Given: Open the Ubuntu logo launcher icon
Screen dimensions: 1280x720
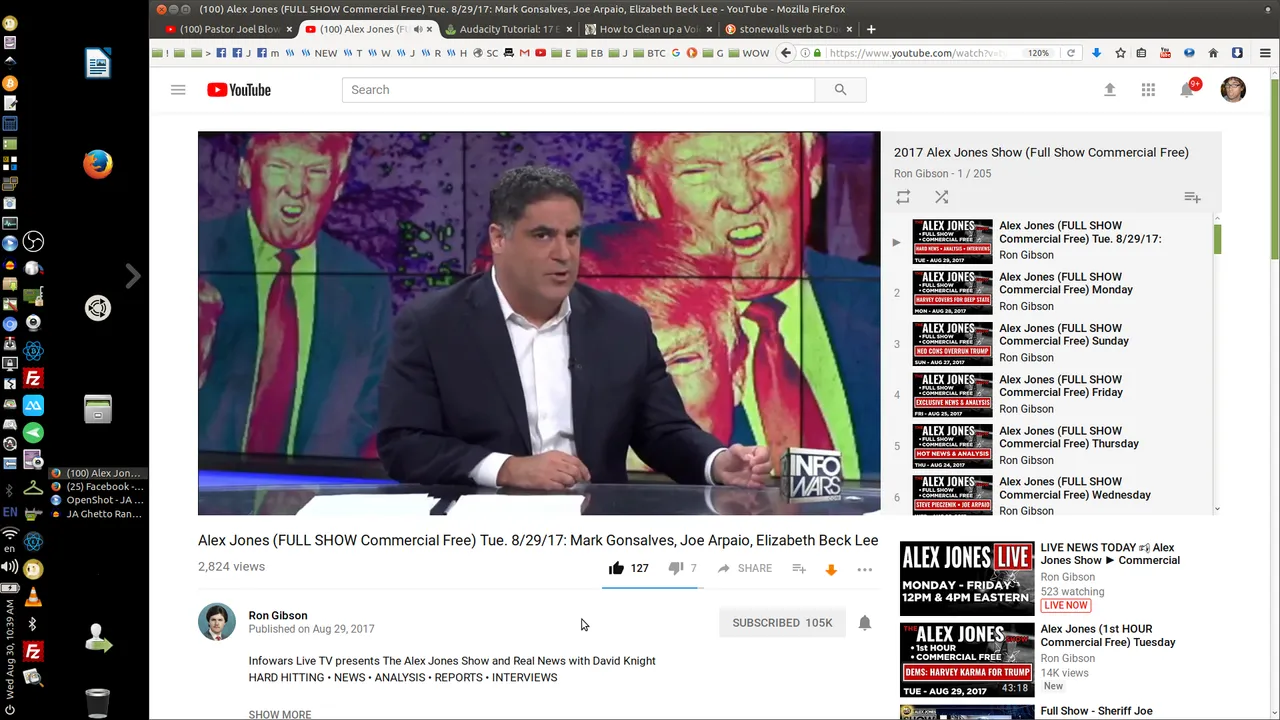Looking at the screenshot, I should pos(98,309).
